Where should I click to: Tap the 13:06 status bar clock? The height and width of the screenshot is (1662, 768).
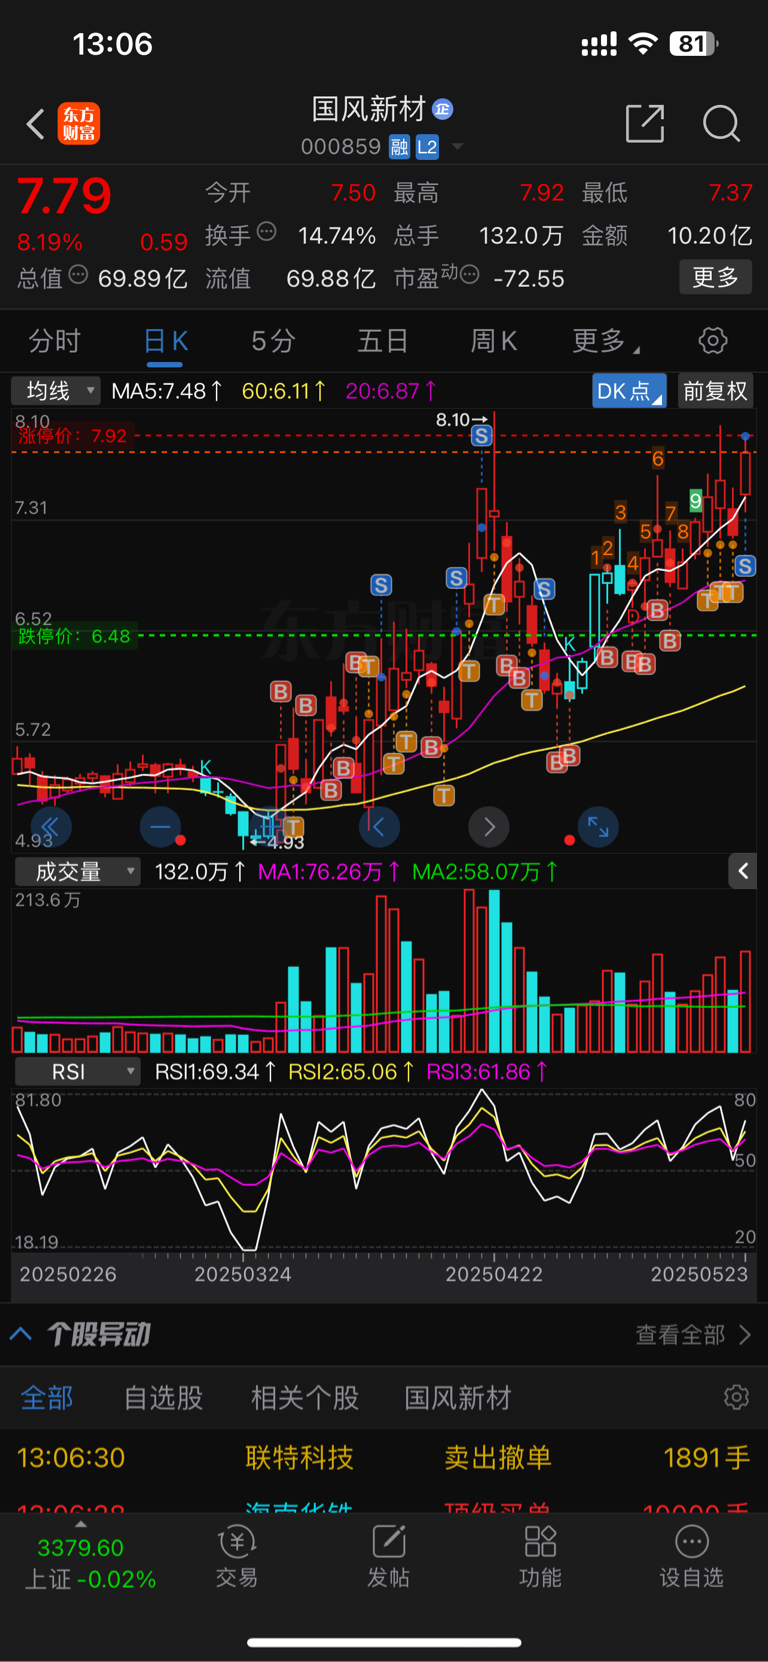113,44
